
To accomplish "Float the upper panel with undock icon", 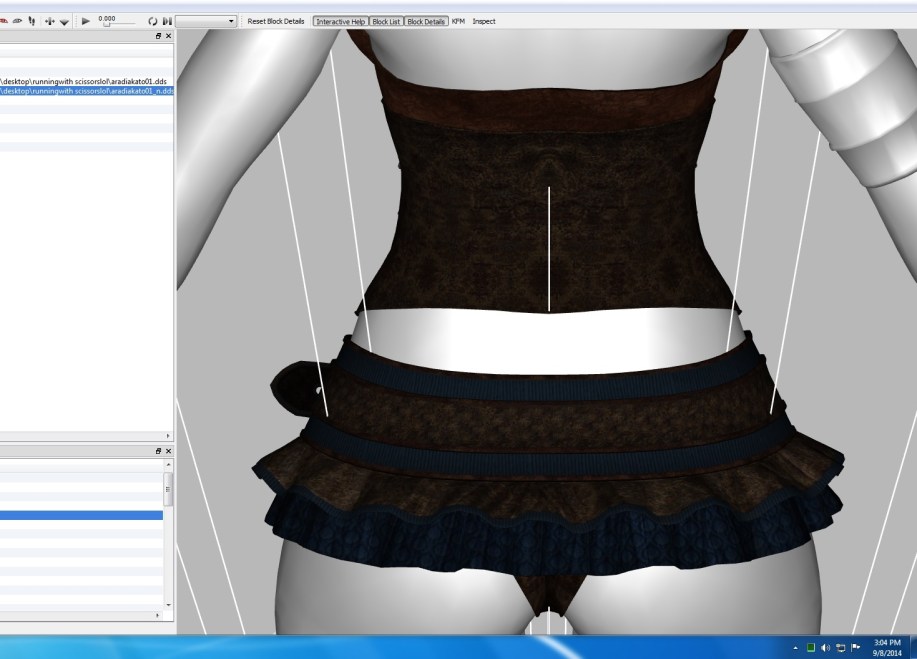I will pyautogui.click(x=158, y=36).
